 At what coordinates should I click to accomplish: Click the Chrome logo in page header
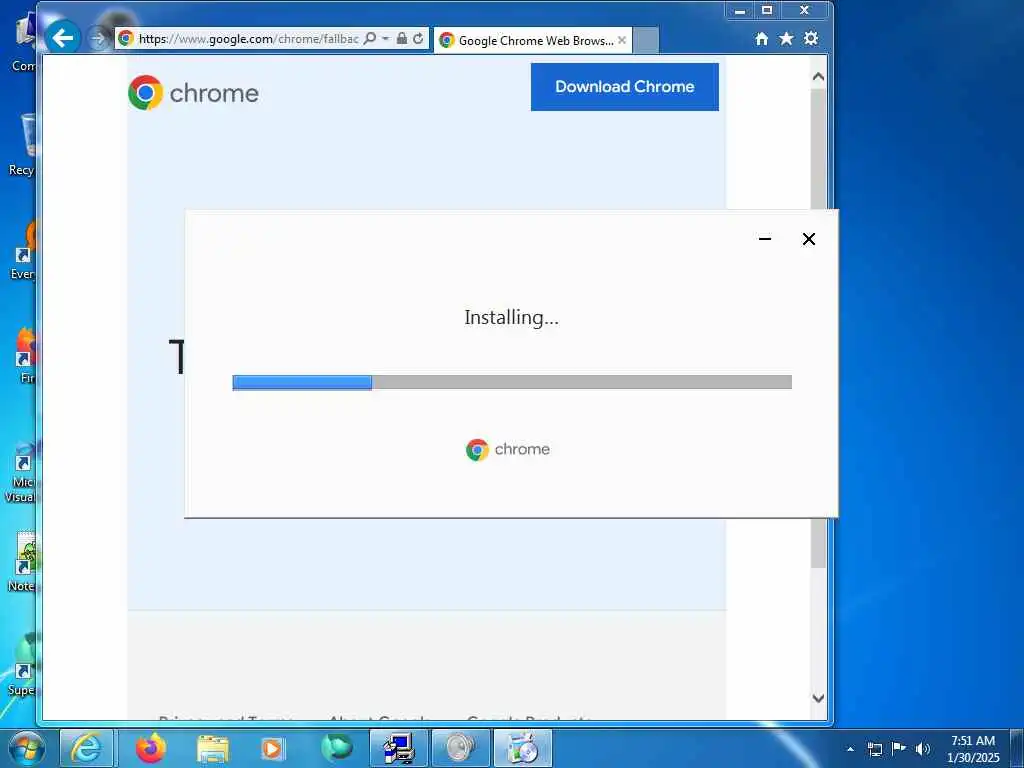point(193,93)
